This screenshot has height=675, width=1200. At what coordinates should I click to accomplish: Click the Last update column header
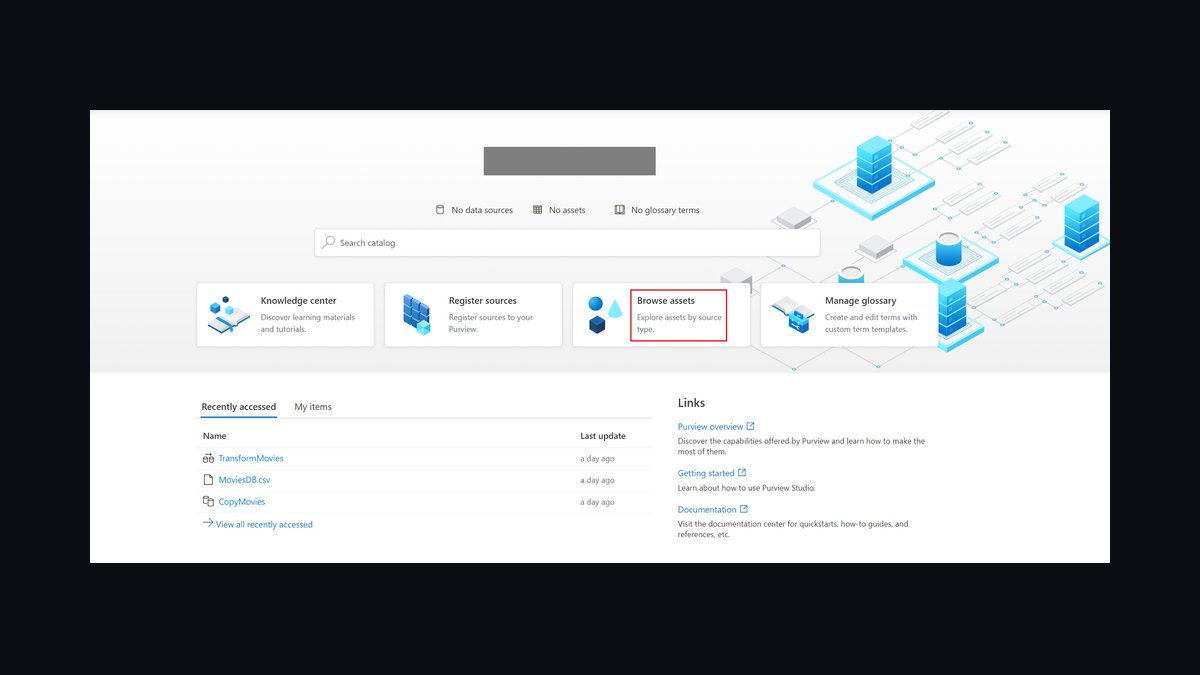[x=603, y=436]
